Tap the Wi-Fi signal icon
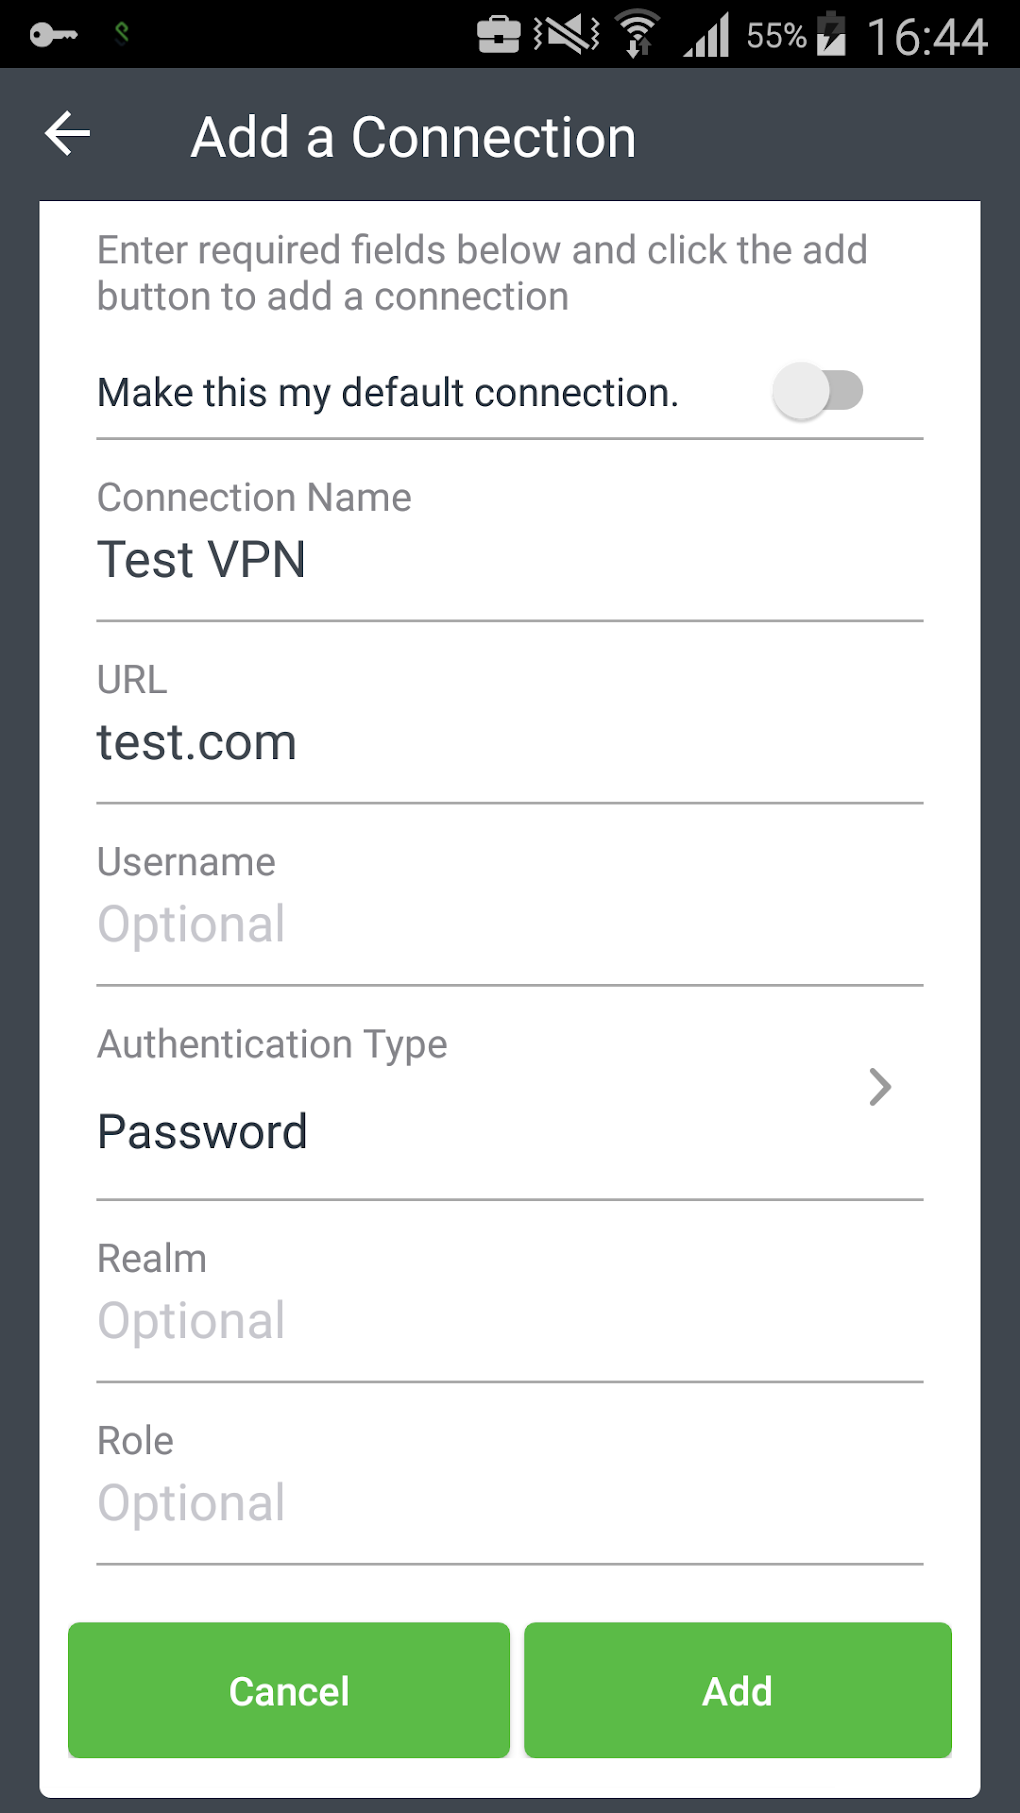The width and height of the screenshot is (1020, 1813). tap(637, 34)
